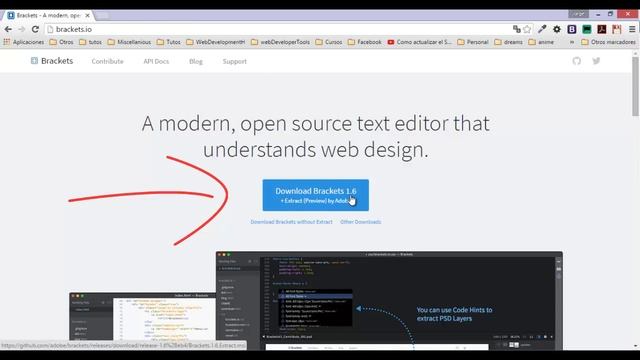Viewport: 640px width, 360px height.
Task: Select the Brackets browser tab
Action: [49, 15]
